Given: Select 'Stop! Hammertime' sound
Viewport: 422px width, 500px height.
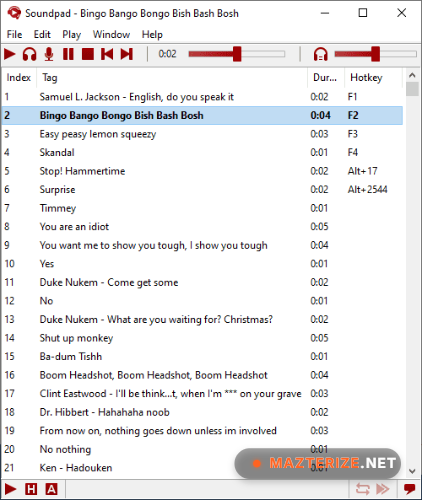Looking at the screenshot, I should click(202, 171).
